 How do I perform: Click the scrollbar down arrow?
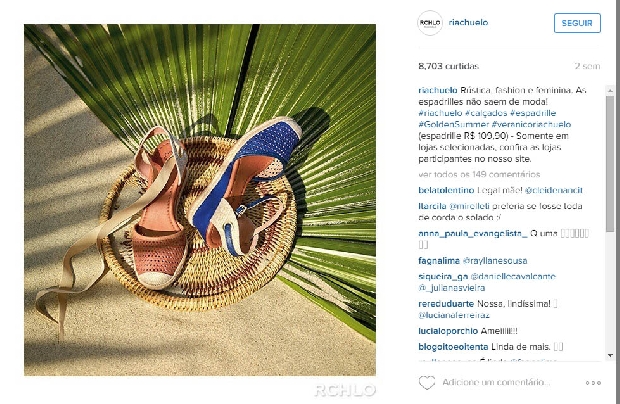click(x=610, y=356)
